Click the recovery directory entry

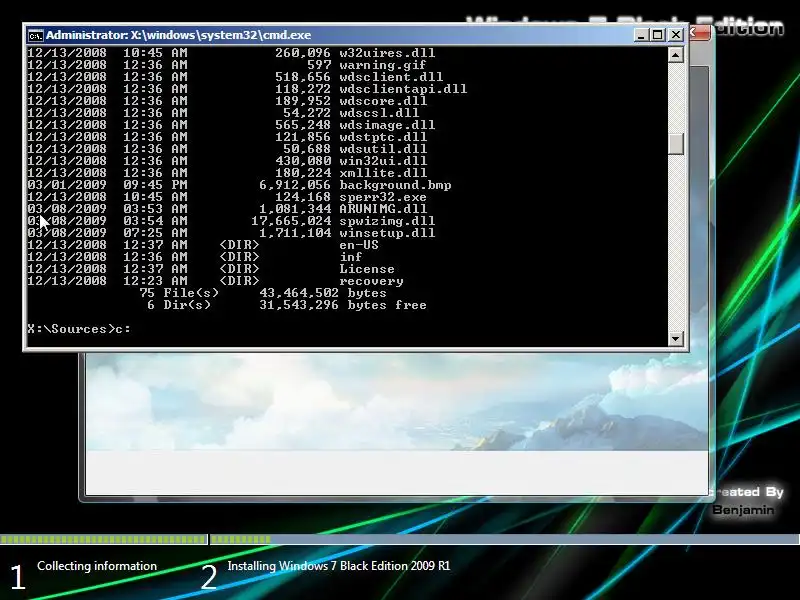[x=371, y=281]
